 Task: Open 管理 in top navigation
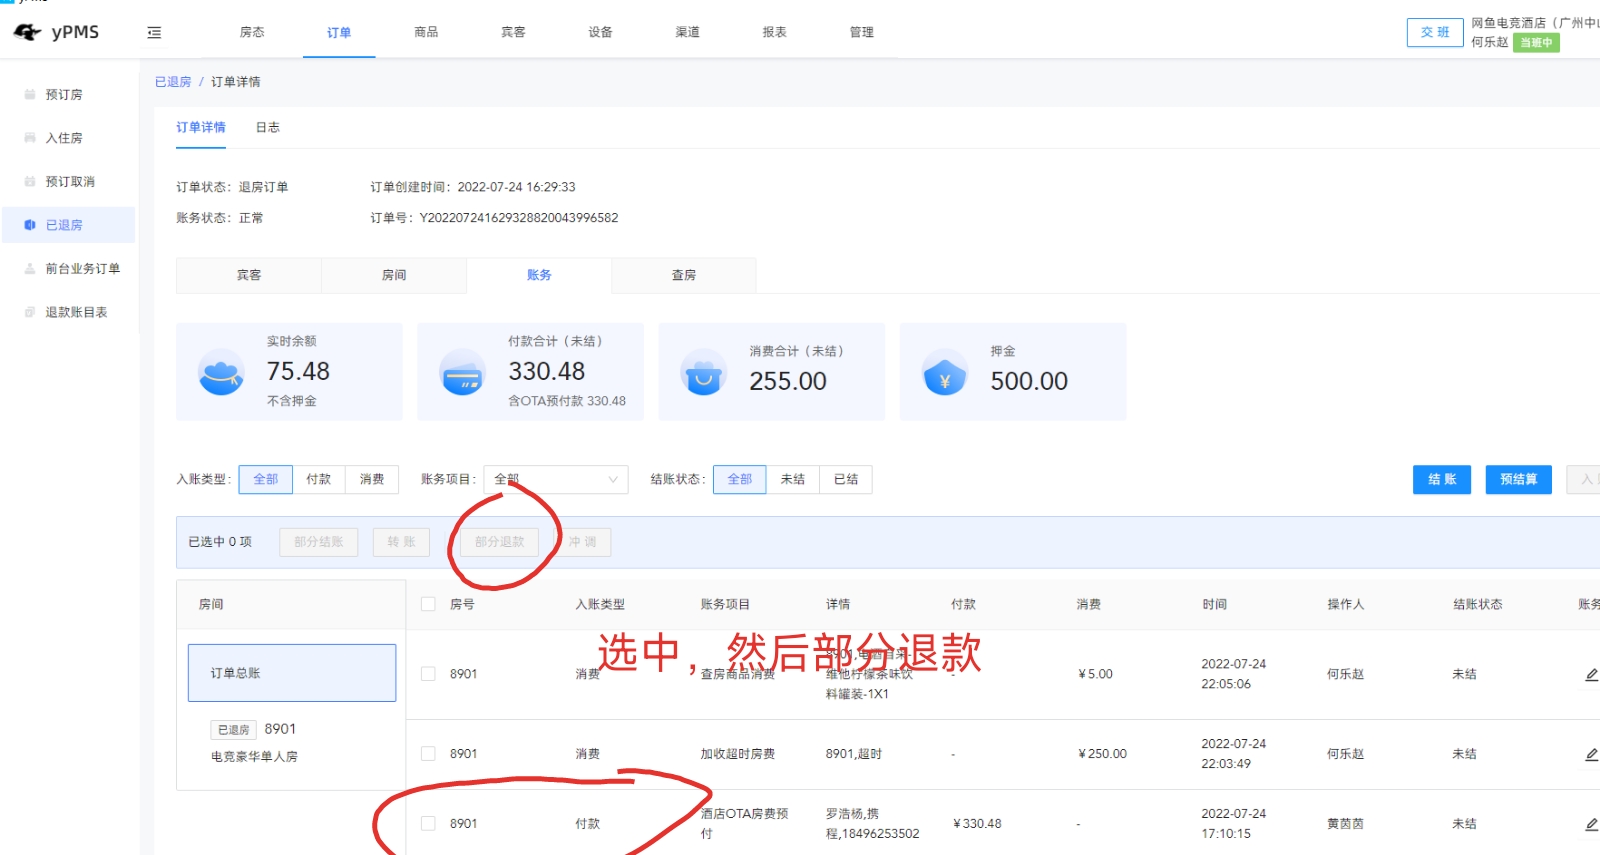click(x=861, y=32)
